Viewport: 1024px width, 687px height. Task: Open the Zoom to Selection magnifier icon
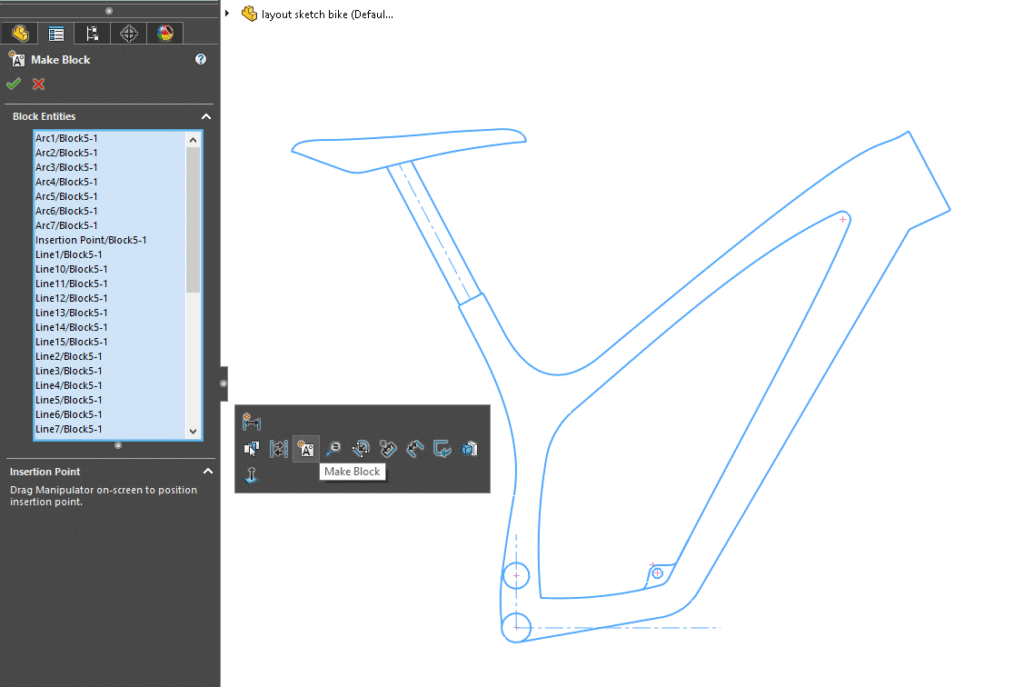point(334,449)
